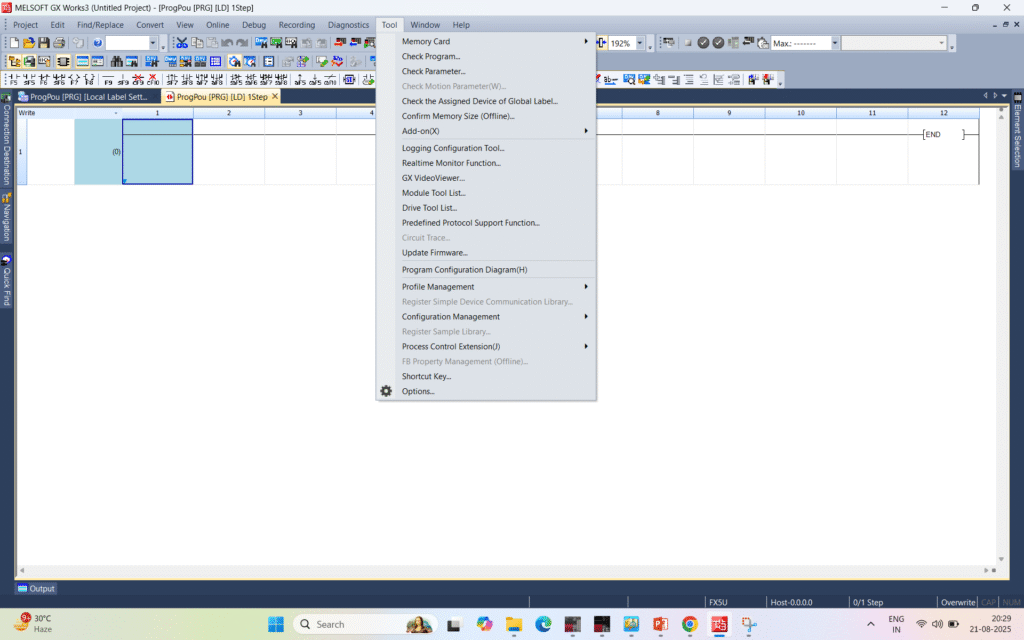The height and width of the screenshot is (640, 1024).
Task: Insert rising pulse contact sF7 icon
Action: tap(172, 80)
